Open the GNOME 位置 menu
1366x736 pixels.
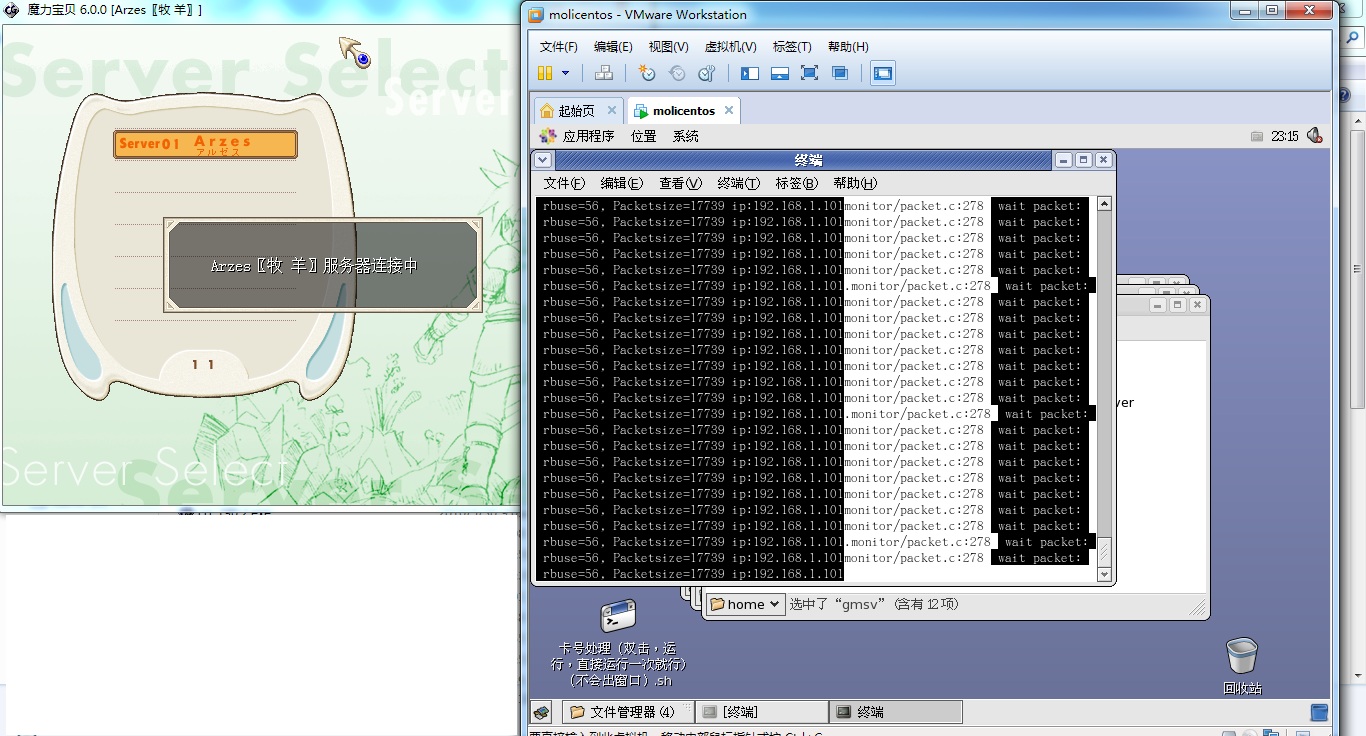click(x=643, y=136)
